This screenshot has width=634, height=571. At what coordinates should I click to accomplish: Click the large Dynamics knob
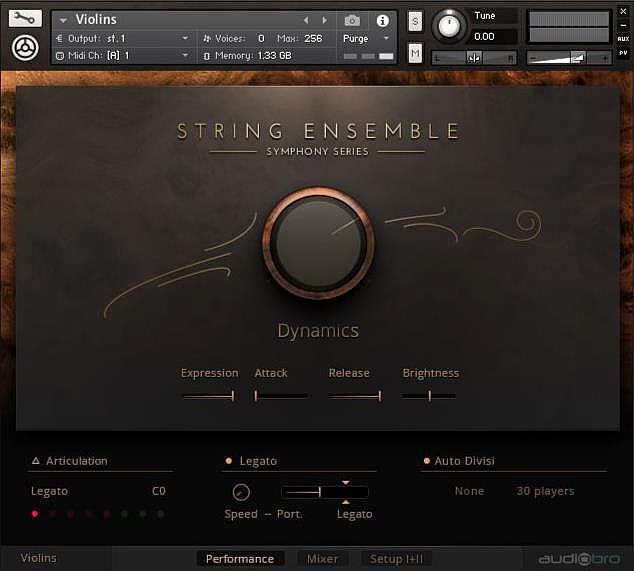click(x=318, y=241)
